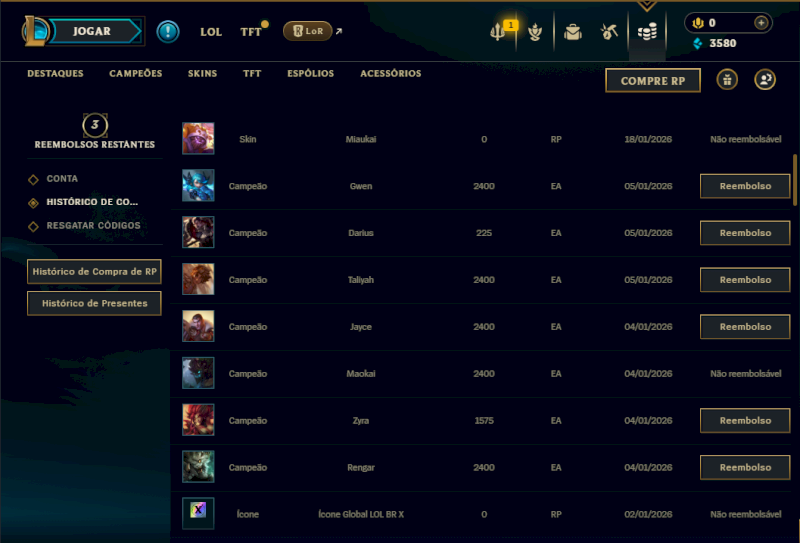Click the Store coins icon
800x543 pixels.
(x=647, y=32)
